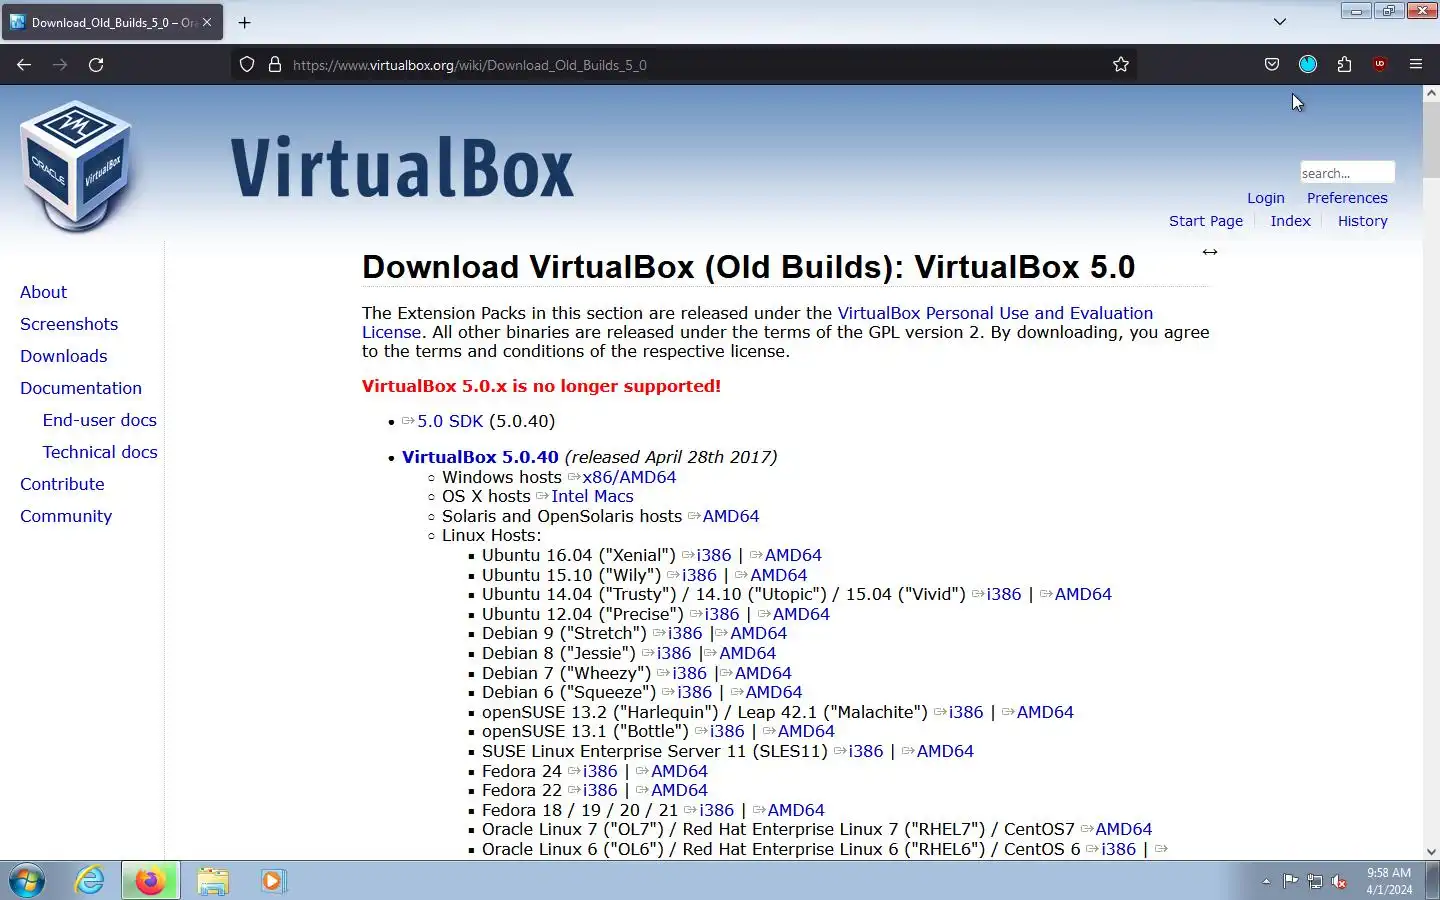Download Oracle Linux 7 OL7 AMD64 package
The width and height of the screenshot is (1440, 900).
(x=1123, y=829)
